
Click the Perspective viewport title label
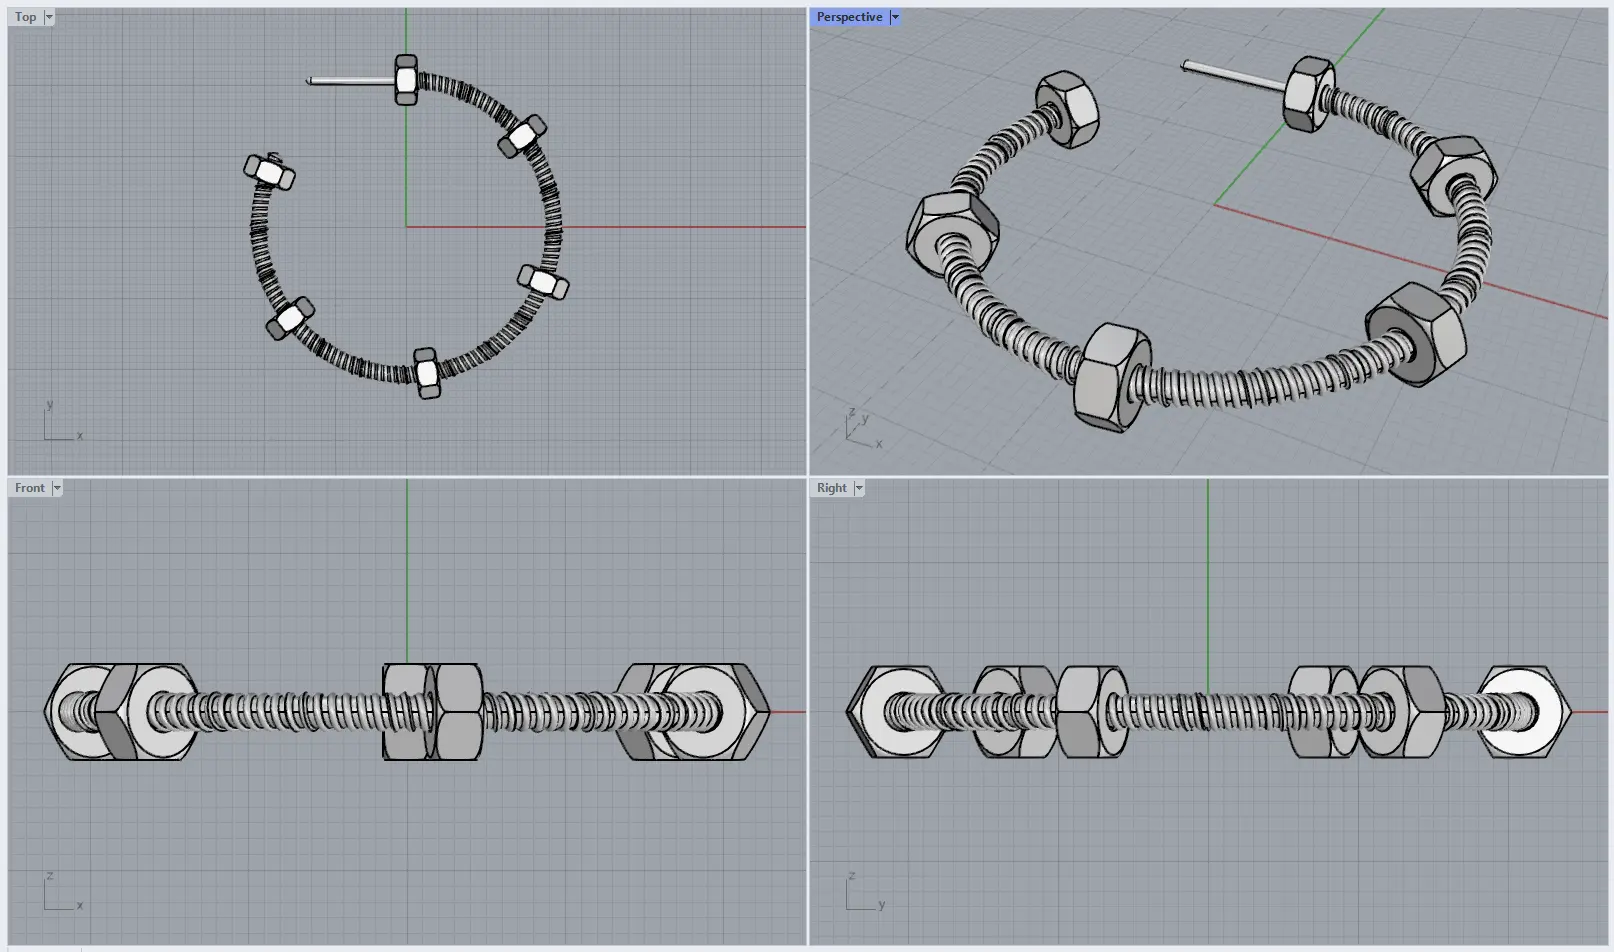(849, 17)
